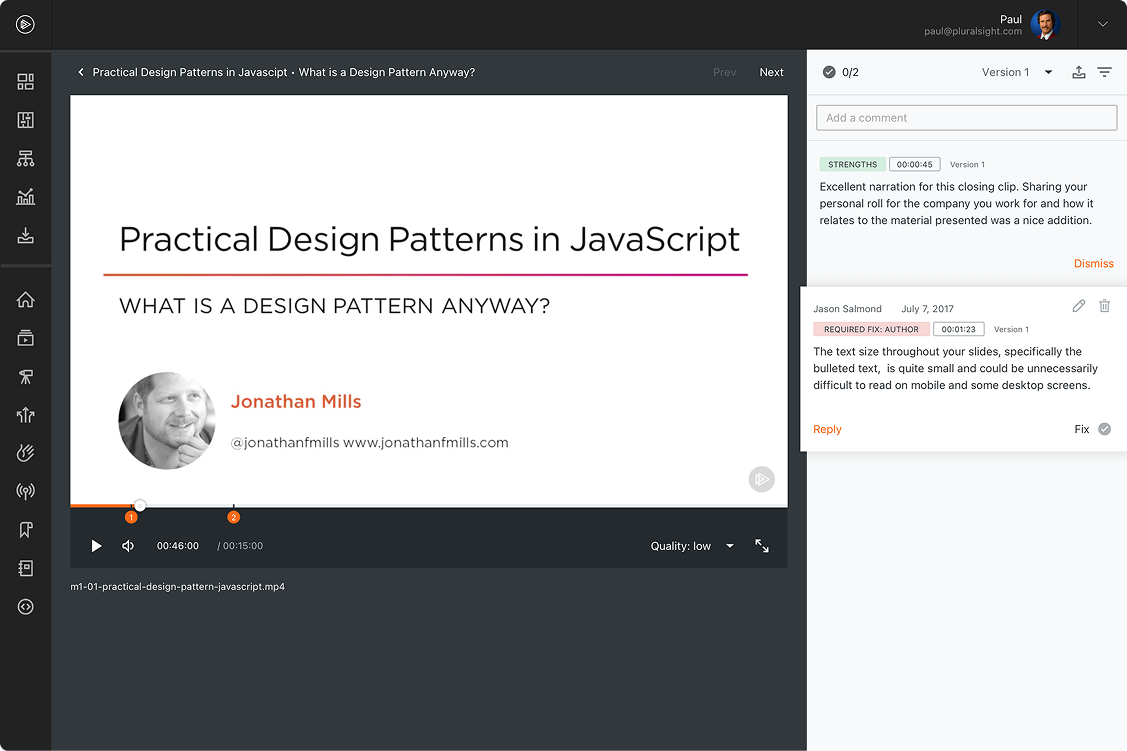The width and height of the screenshot is (1127, 751).
Task: Click the Pluralsight logo icon
Action: [x=25, y=24]
